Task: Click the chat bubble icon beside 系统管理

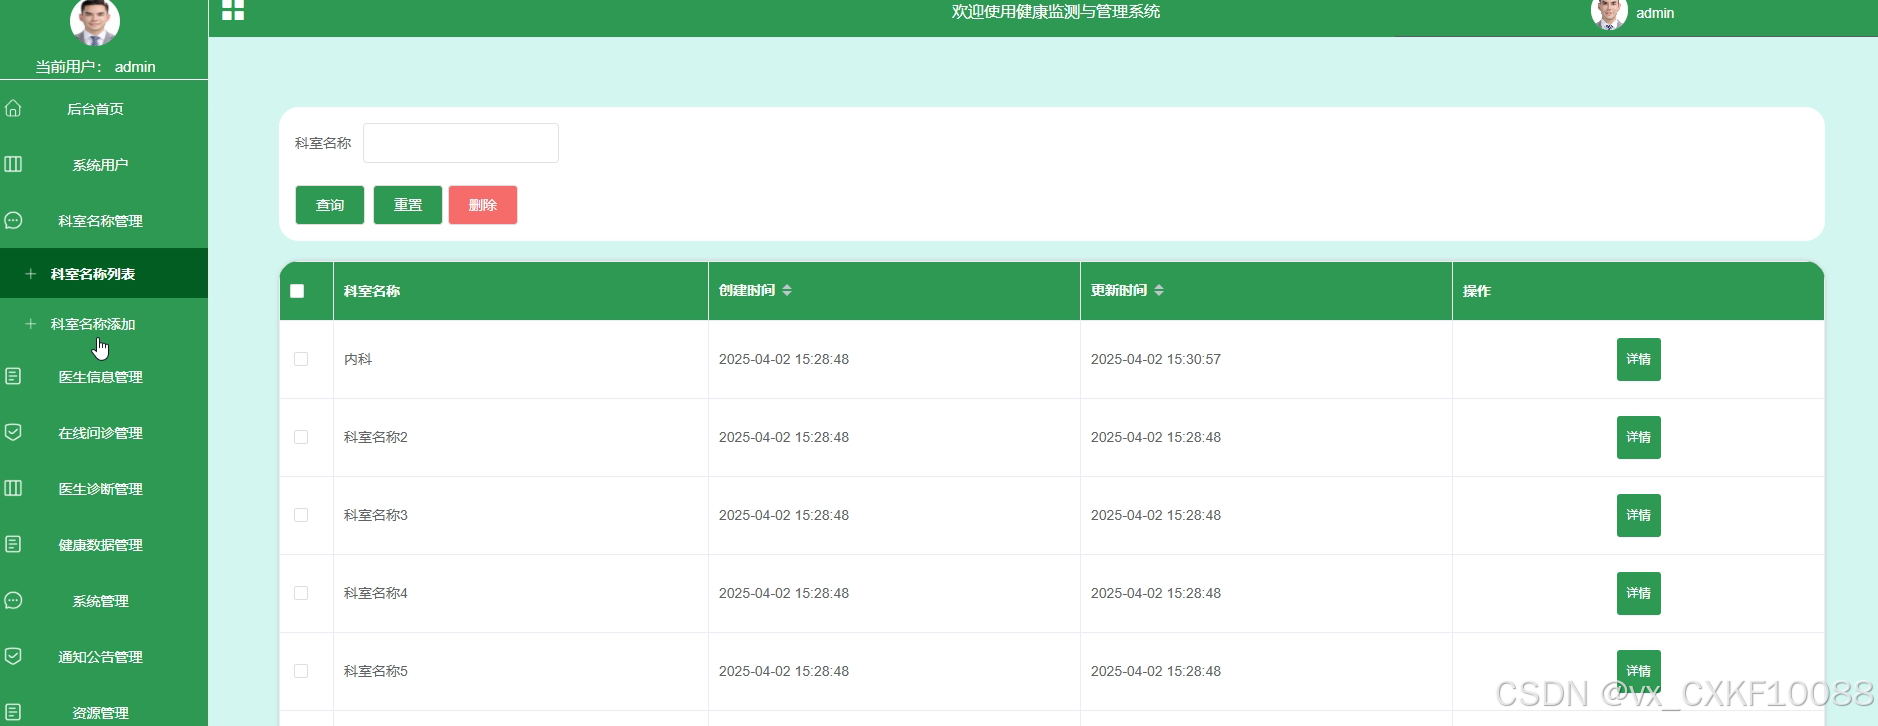Action: [13, 600]
